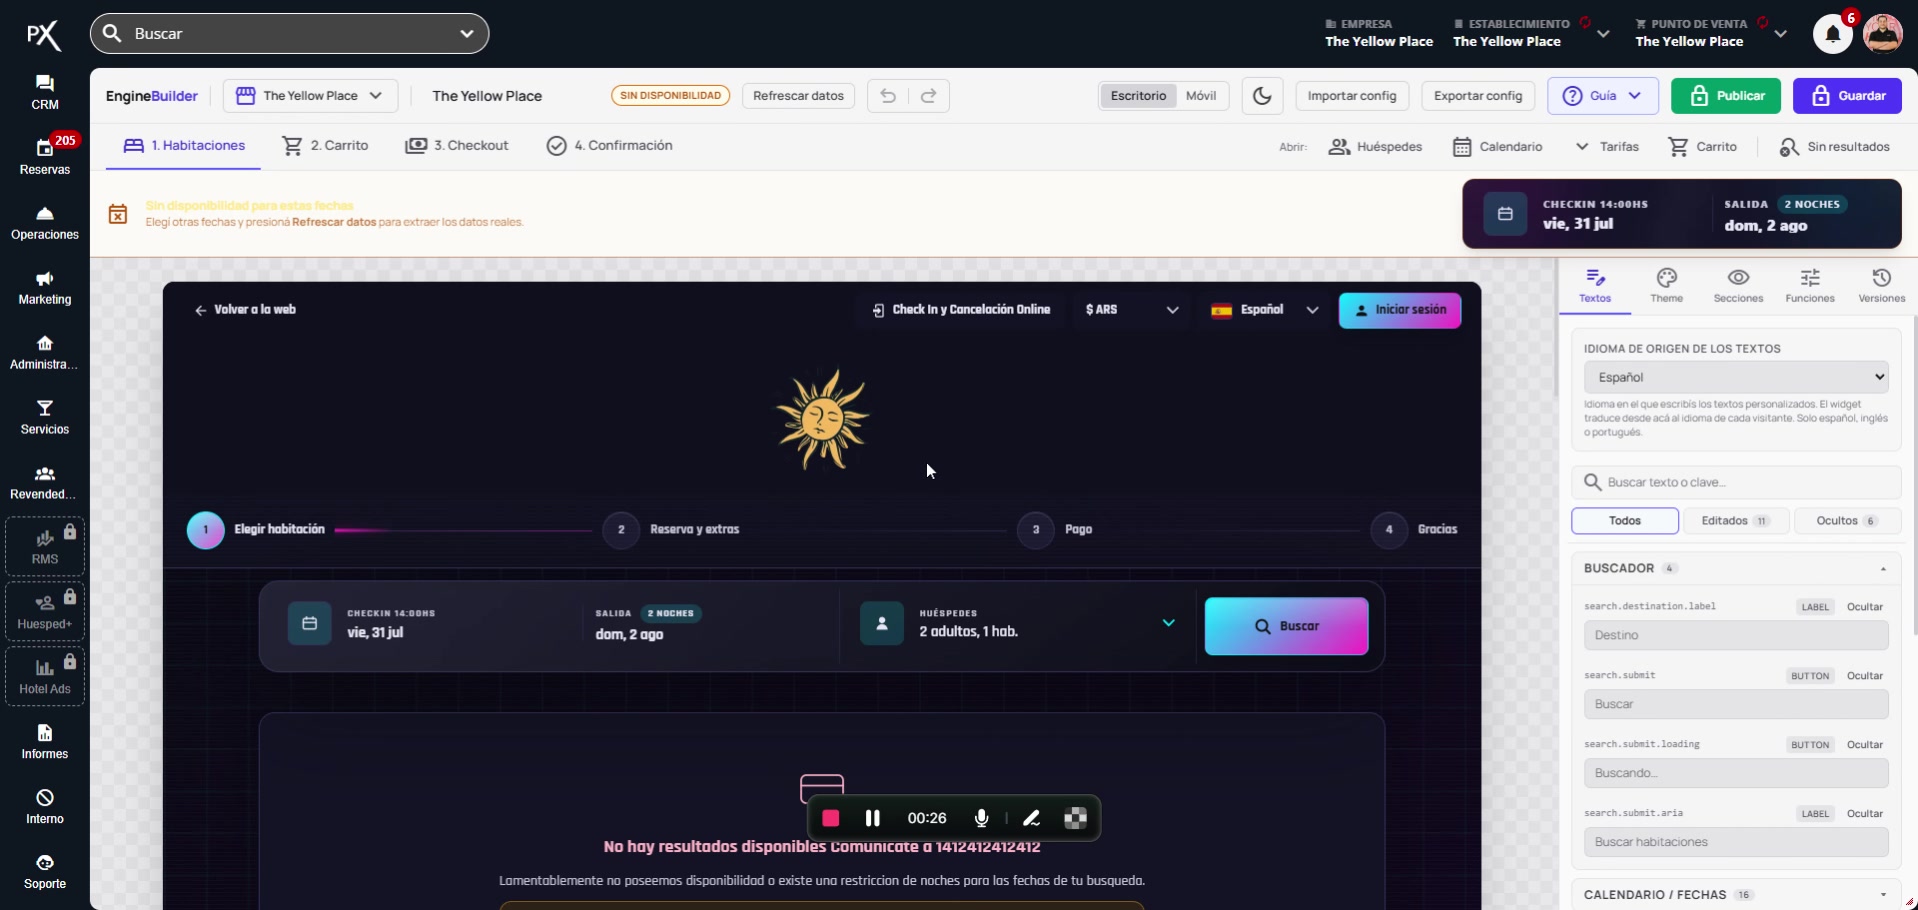Stop the screen recording

830,818
